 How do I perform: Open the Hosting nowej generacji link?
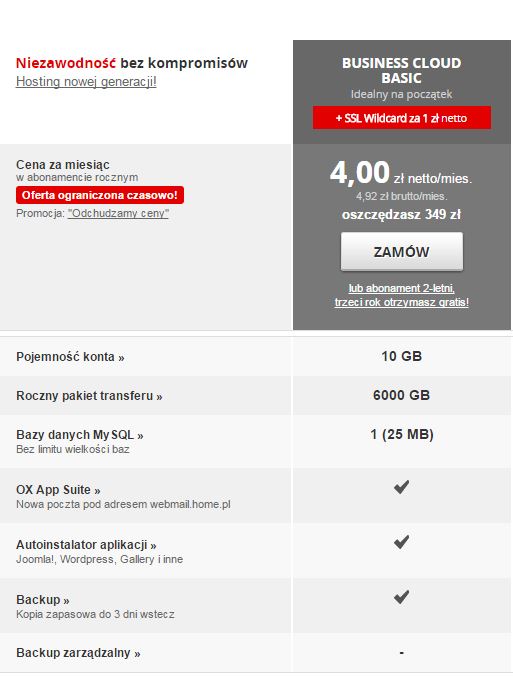pos(86,81)
